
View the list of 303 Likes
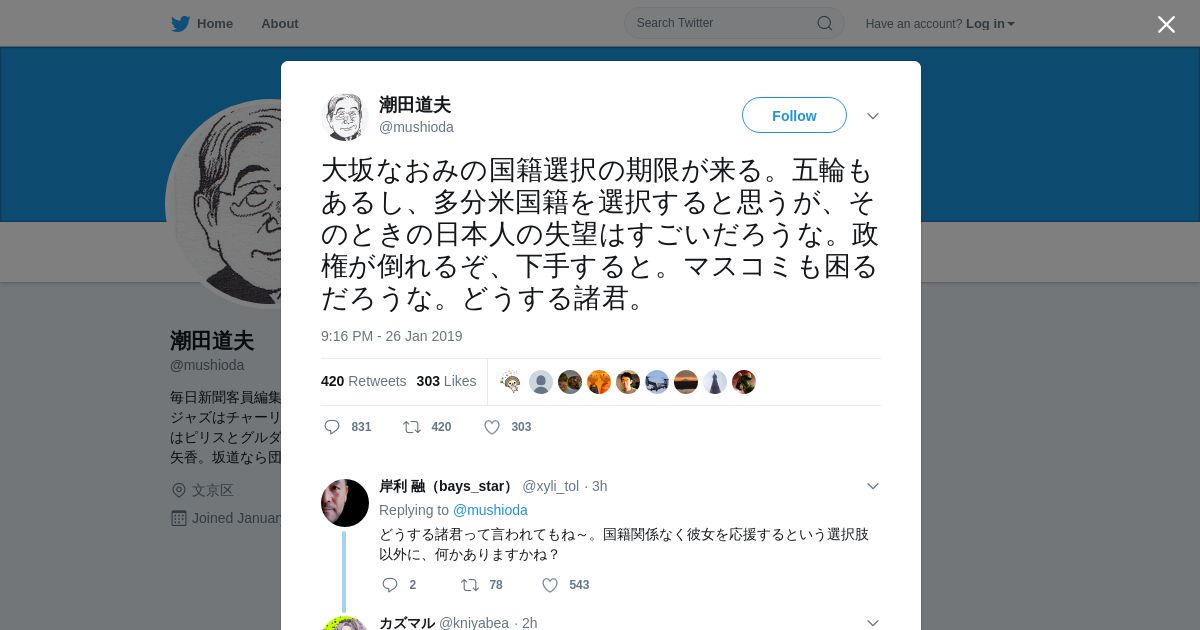tap(446, 381)
